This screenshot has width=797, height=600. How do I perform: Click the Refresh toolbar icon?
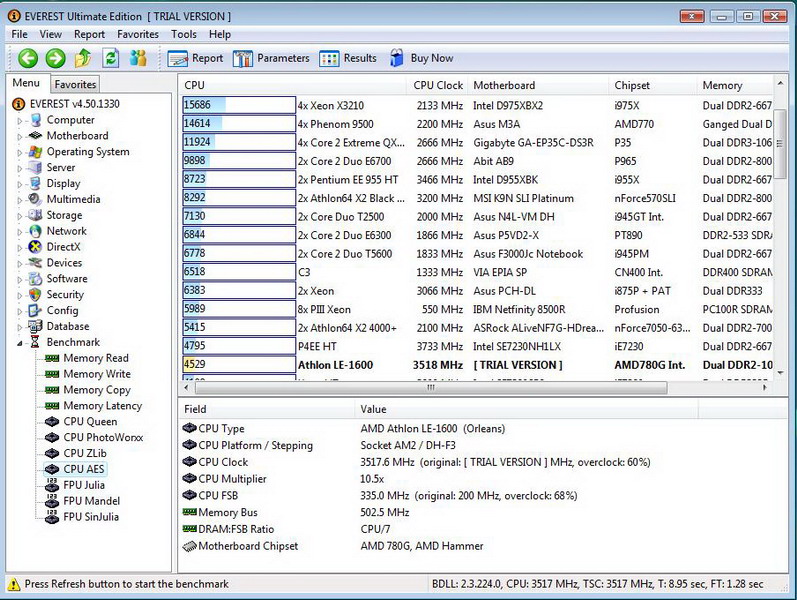click(111, 59)
